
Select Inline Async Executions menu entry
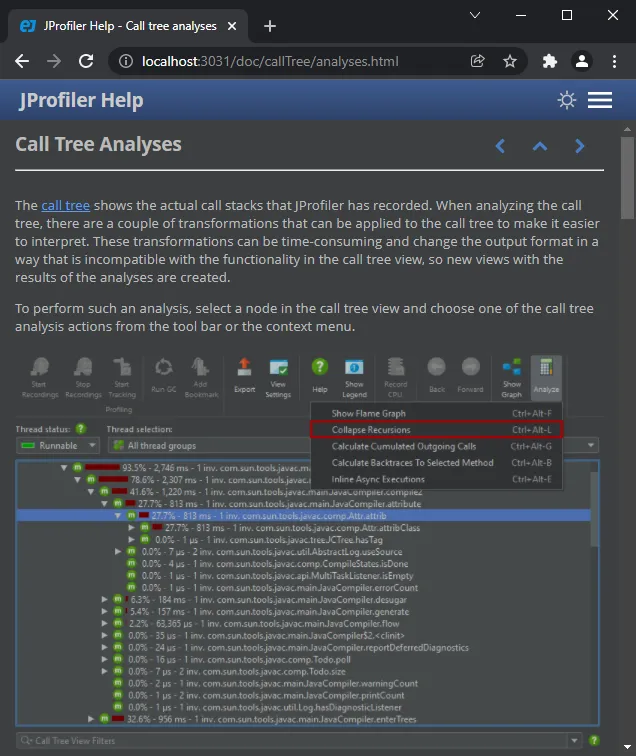[436, 479]
